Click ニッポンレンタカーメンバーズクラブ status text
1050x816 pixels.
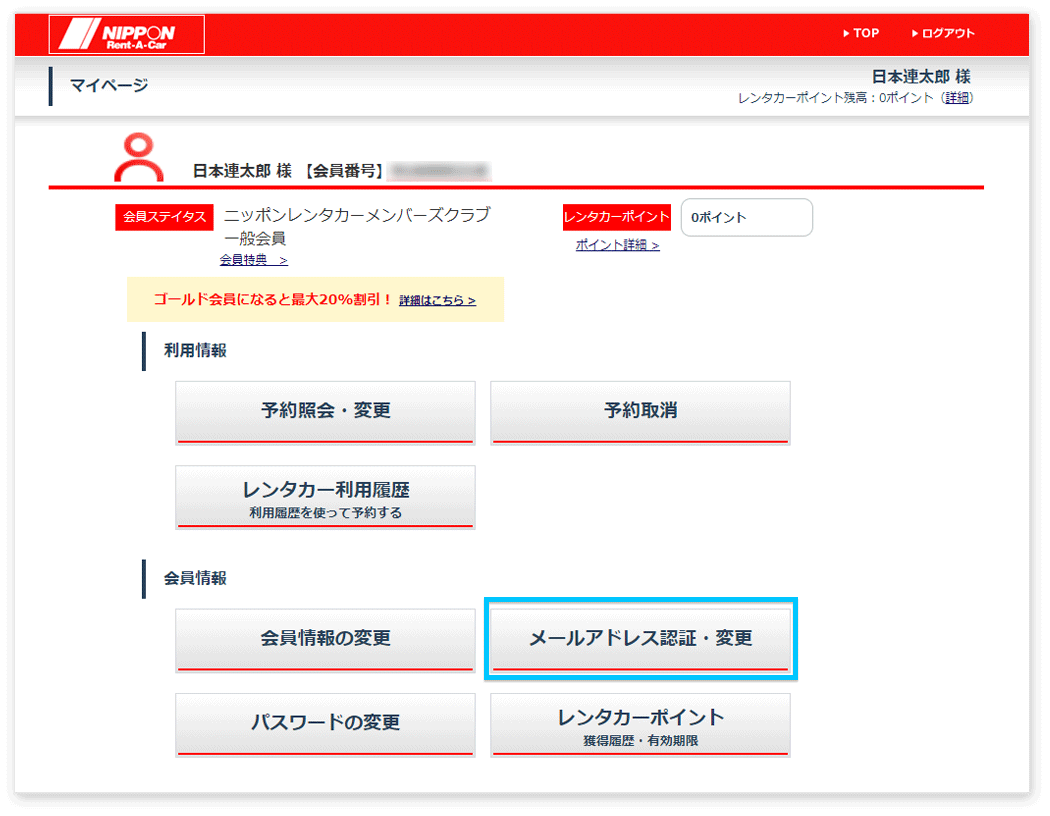click(357, 215)
